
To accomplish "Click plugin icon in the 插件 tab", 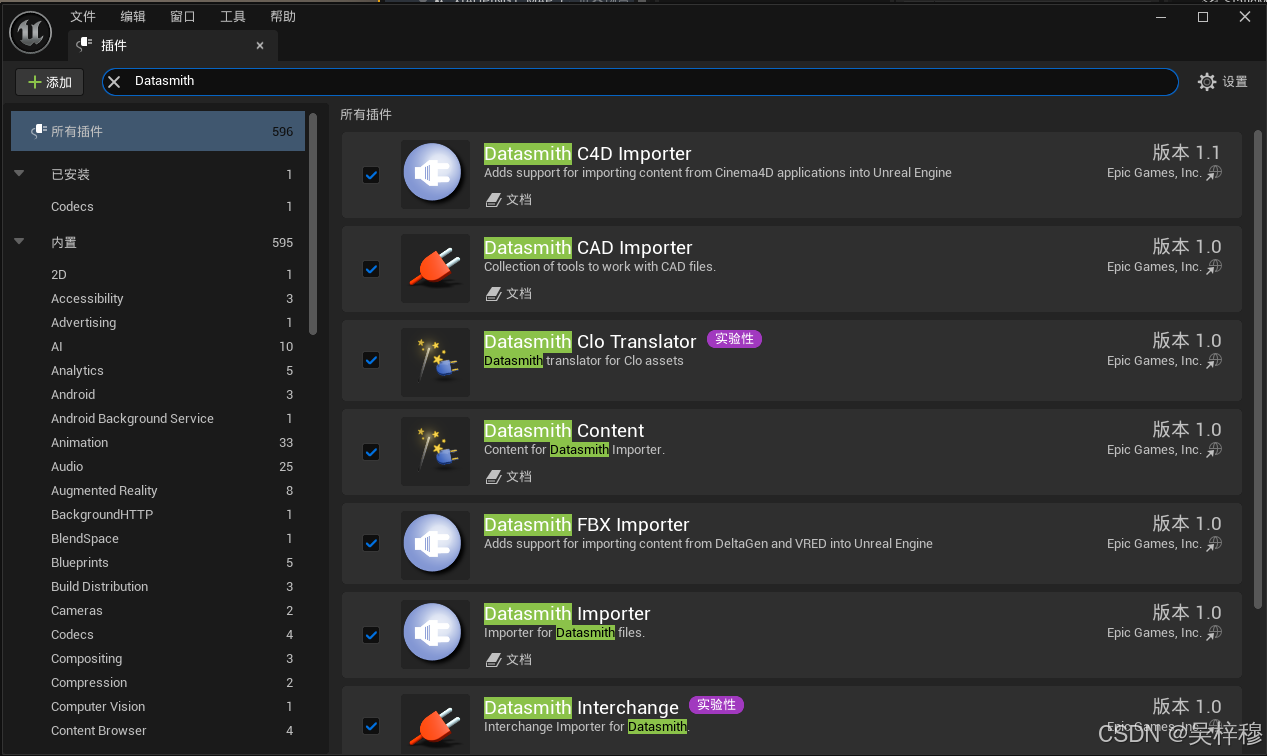I will pos(85,45).
